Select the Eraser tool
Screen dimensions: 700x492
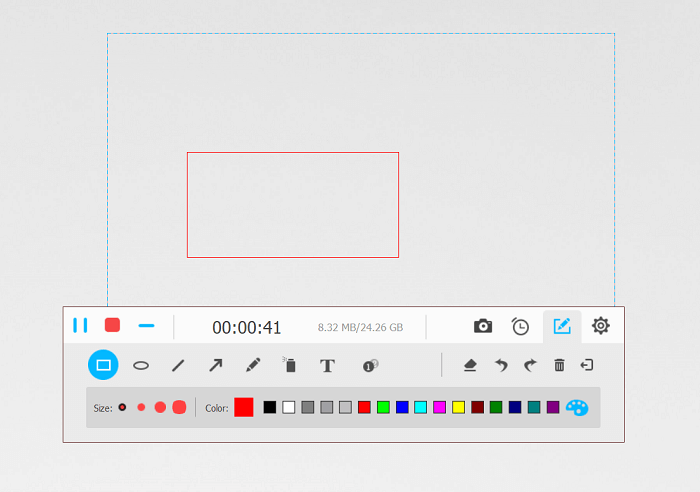pyautogui.click(x=470, y=365)
